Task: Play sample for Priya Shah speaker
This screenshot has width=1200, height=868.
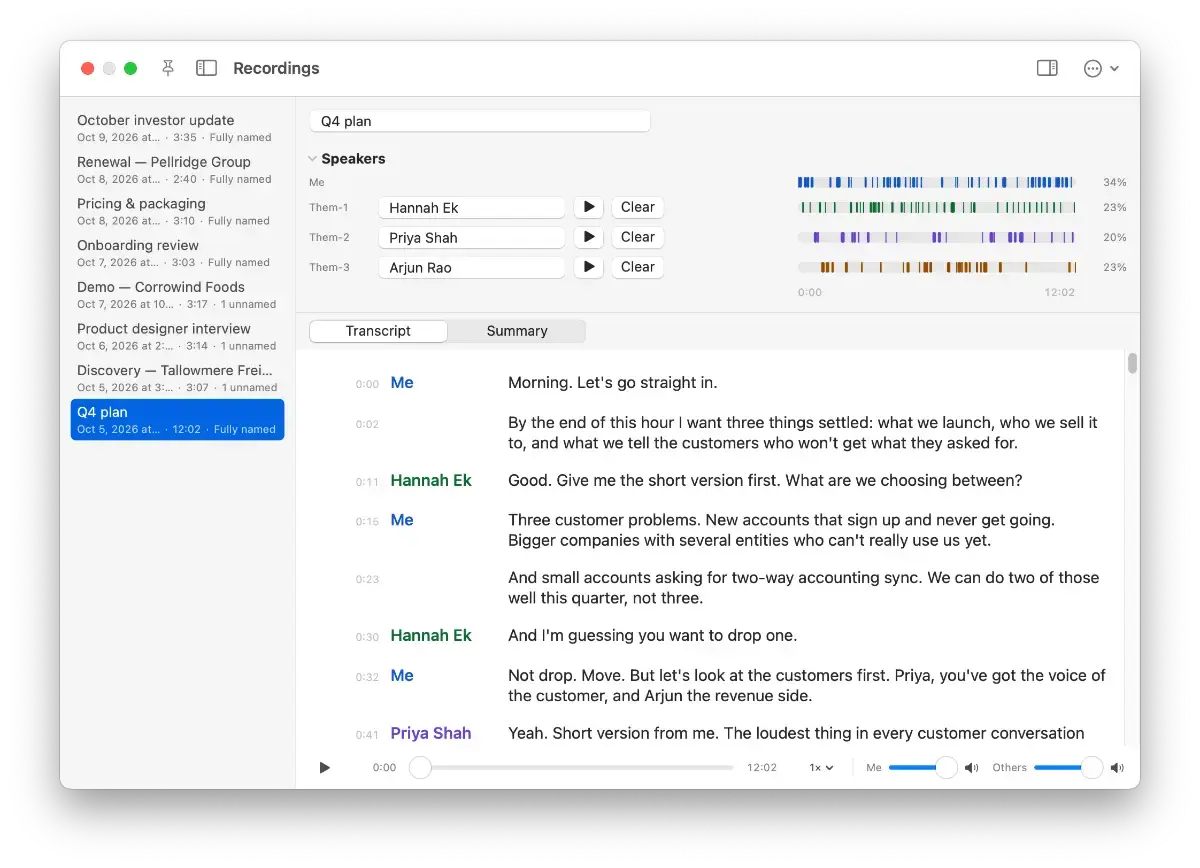Action: (x=589, y=237)
